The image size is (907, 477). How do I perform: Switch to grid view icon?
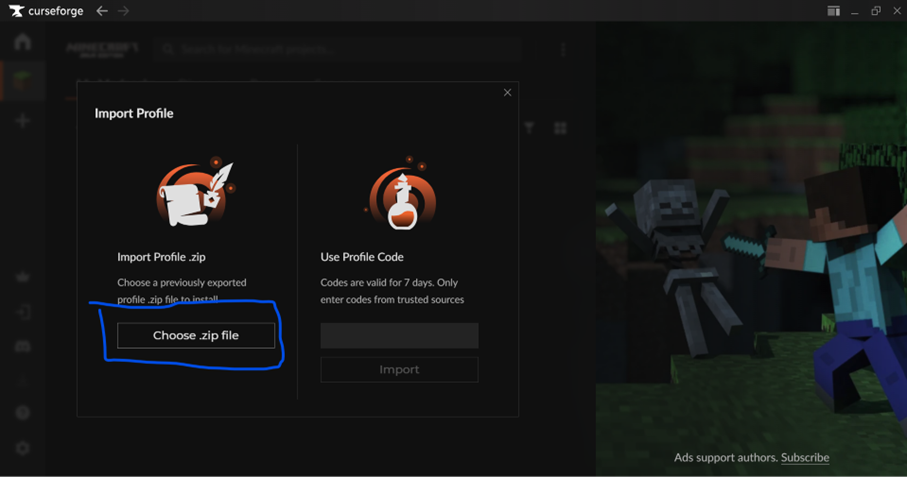(560, 128)
